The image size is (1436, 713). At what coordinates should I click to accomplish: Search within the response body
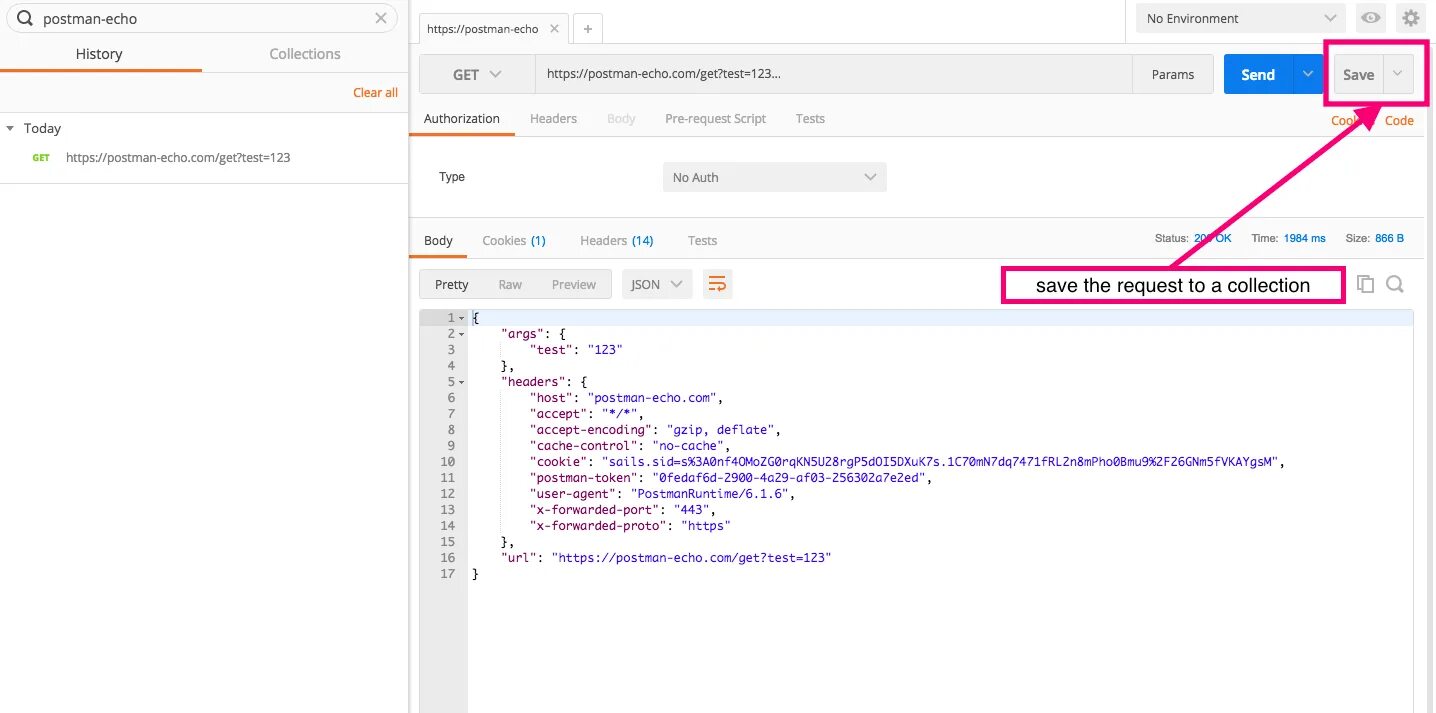[1395, 284]
